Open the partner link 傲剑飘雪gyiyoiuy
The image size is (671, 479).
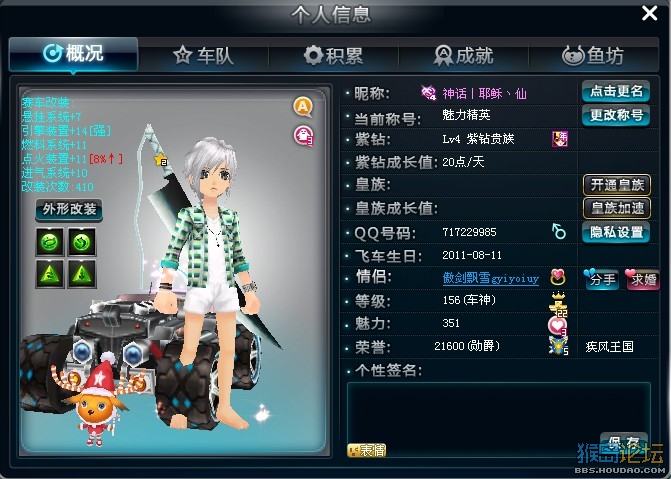490,278
